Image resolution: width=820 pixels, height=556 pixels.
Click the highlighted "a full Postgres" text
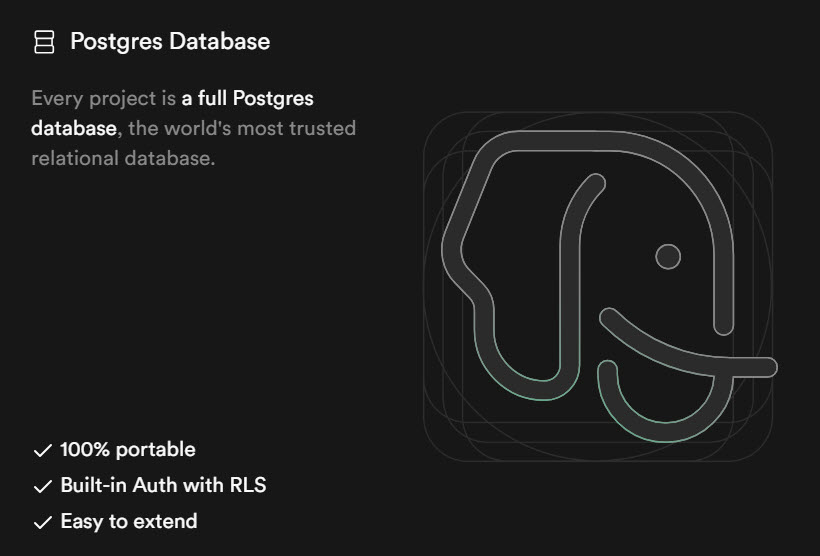tap(247, 99)
